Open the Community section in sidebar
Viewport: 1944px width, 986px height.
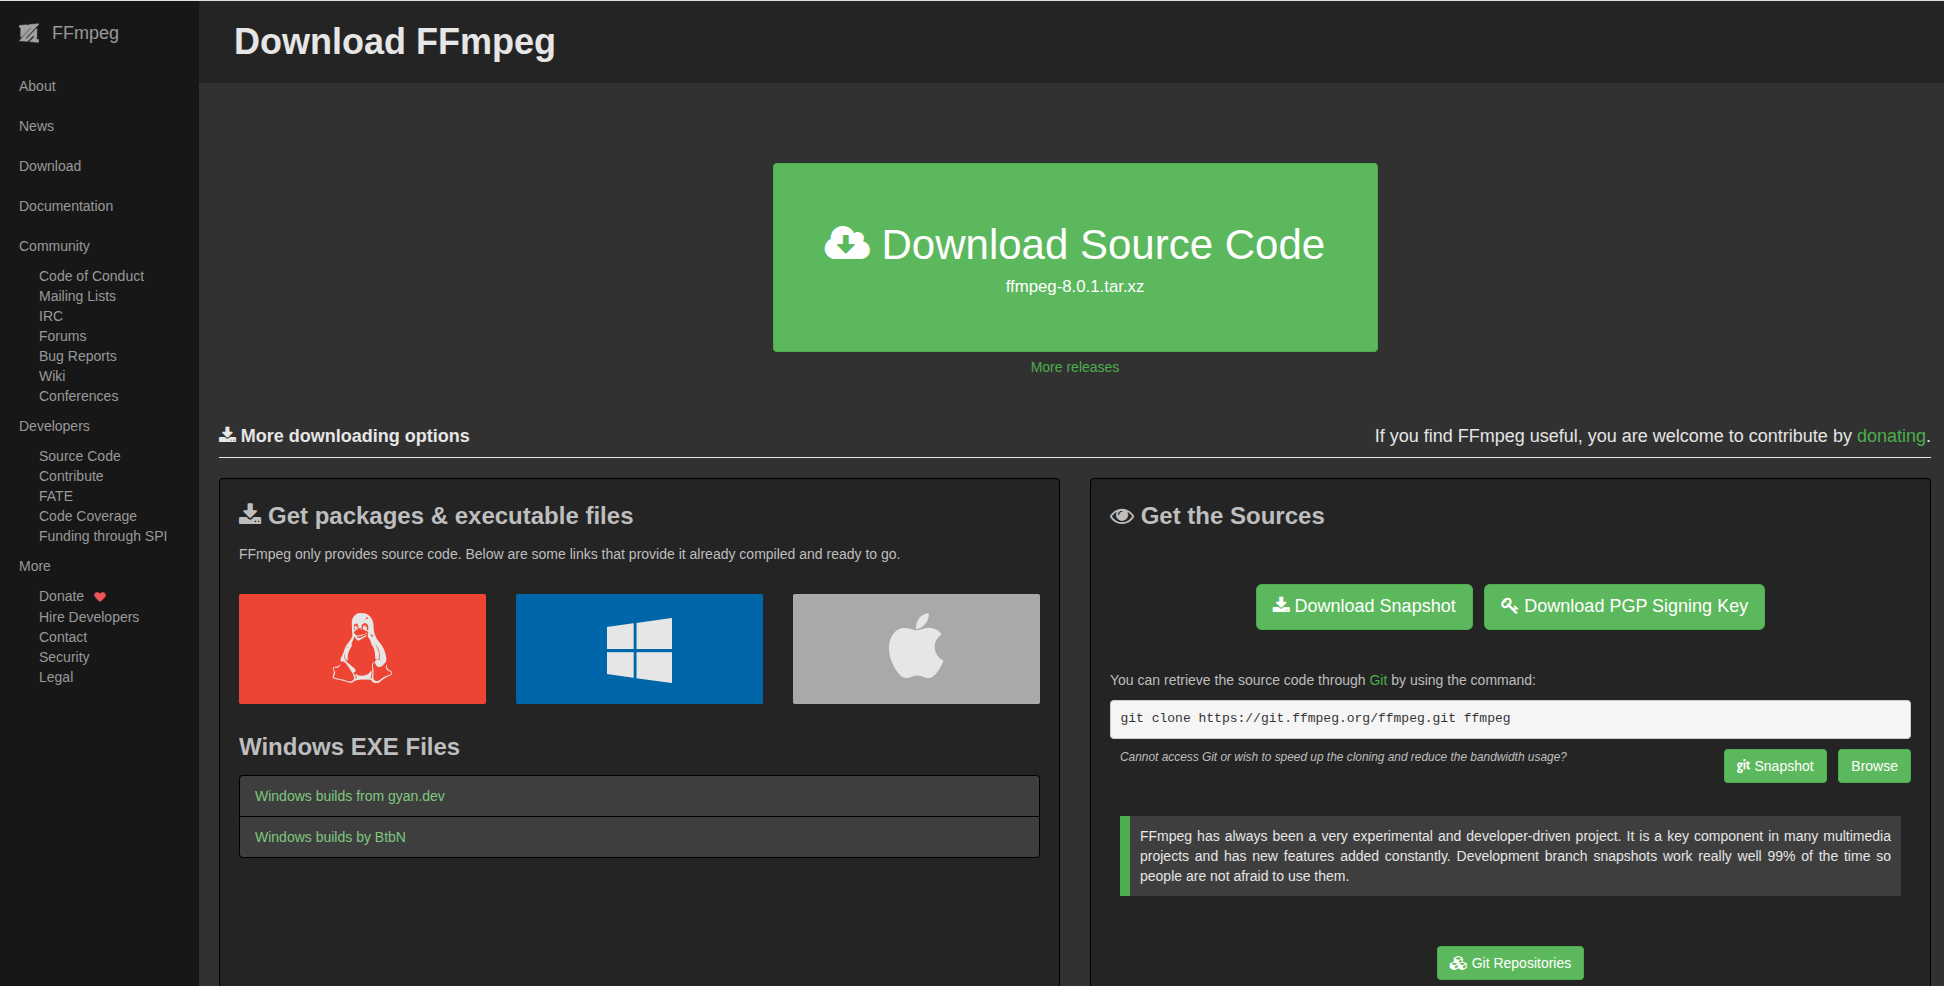coord(54,246)
